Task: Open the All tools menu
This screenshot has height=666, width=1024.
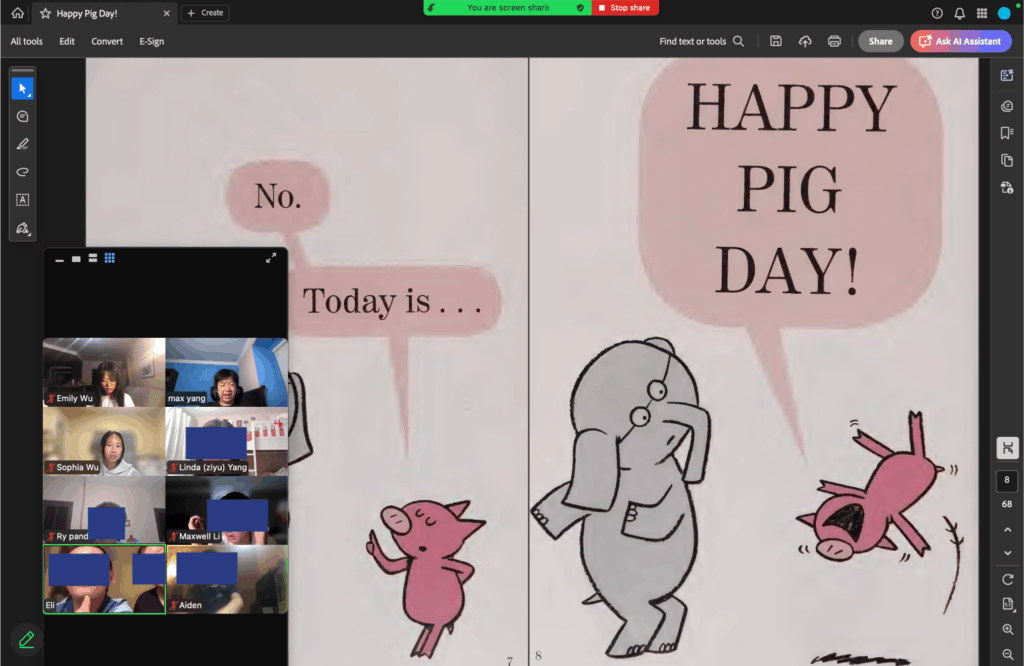Action: coord(27,41)
